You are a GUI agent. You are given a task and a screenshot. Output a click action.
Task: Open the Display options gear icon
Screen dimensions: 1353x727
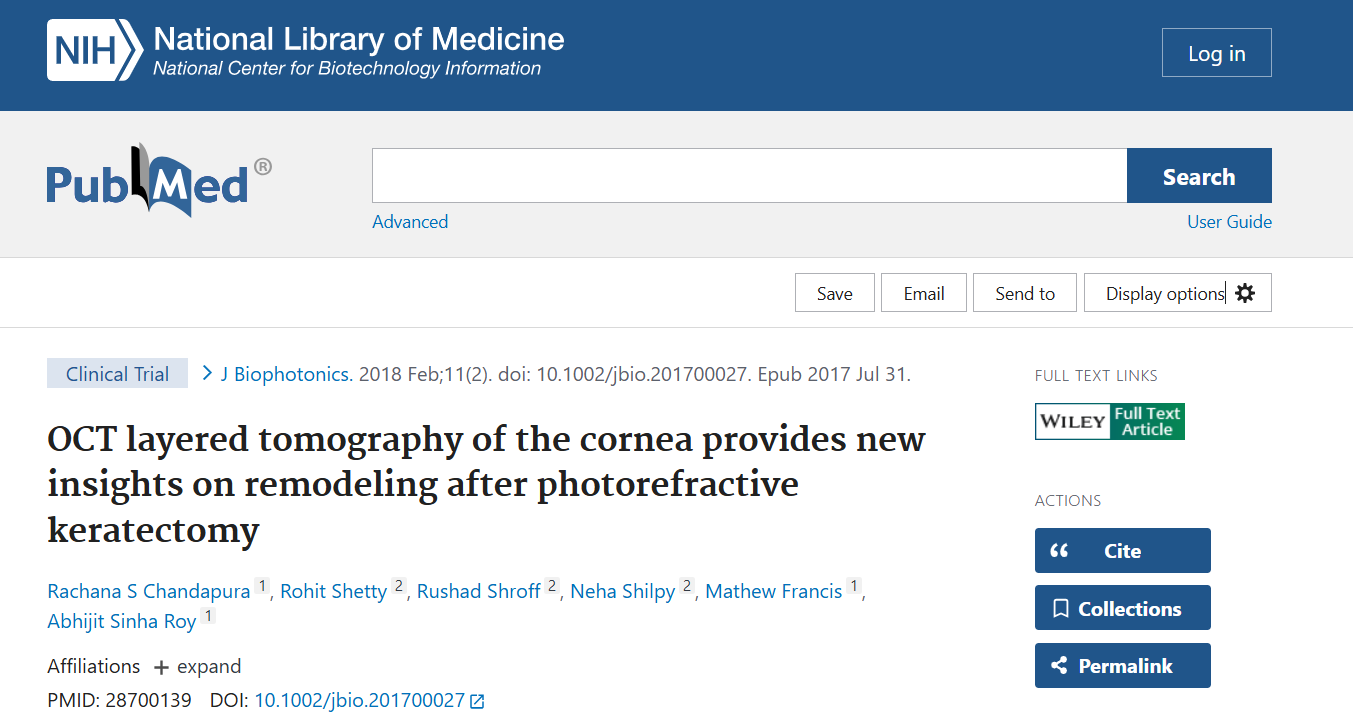(1243, 292)
